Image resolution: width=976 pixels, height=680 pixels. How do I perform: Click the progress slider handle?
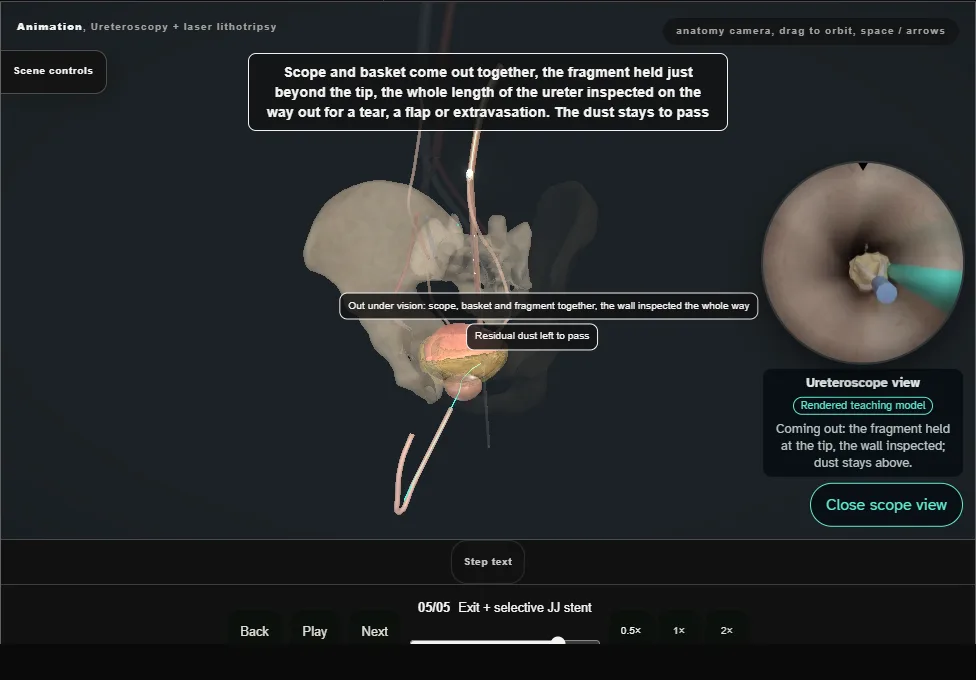(558, 641)
